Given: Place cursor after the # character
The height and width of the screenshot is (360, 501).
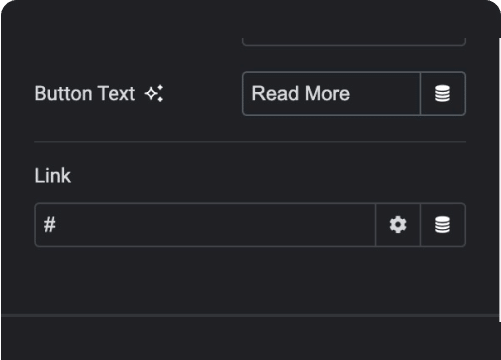Looking at the screenshot, I should click(x=57, y=225).
